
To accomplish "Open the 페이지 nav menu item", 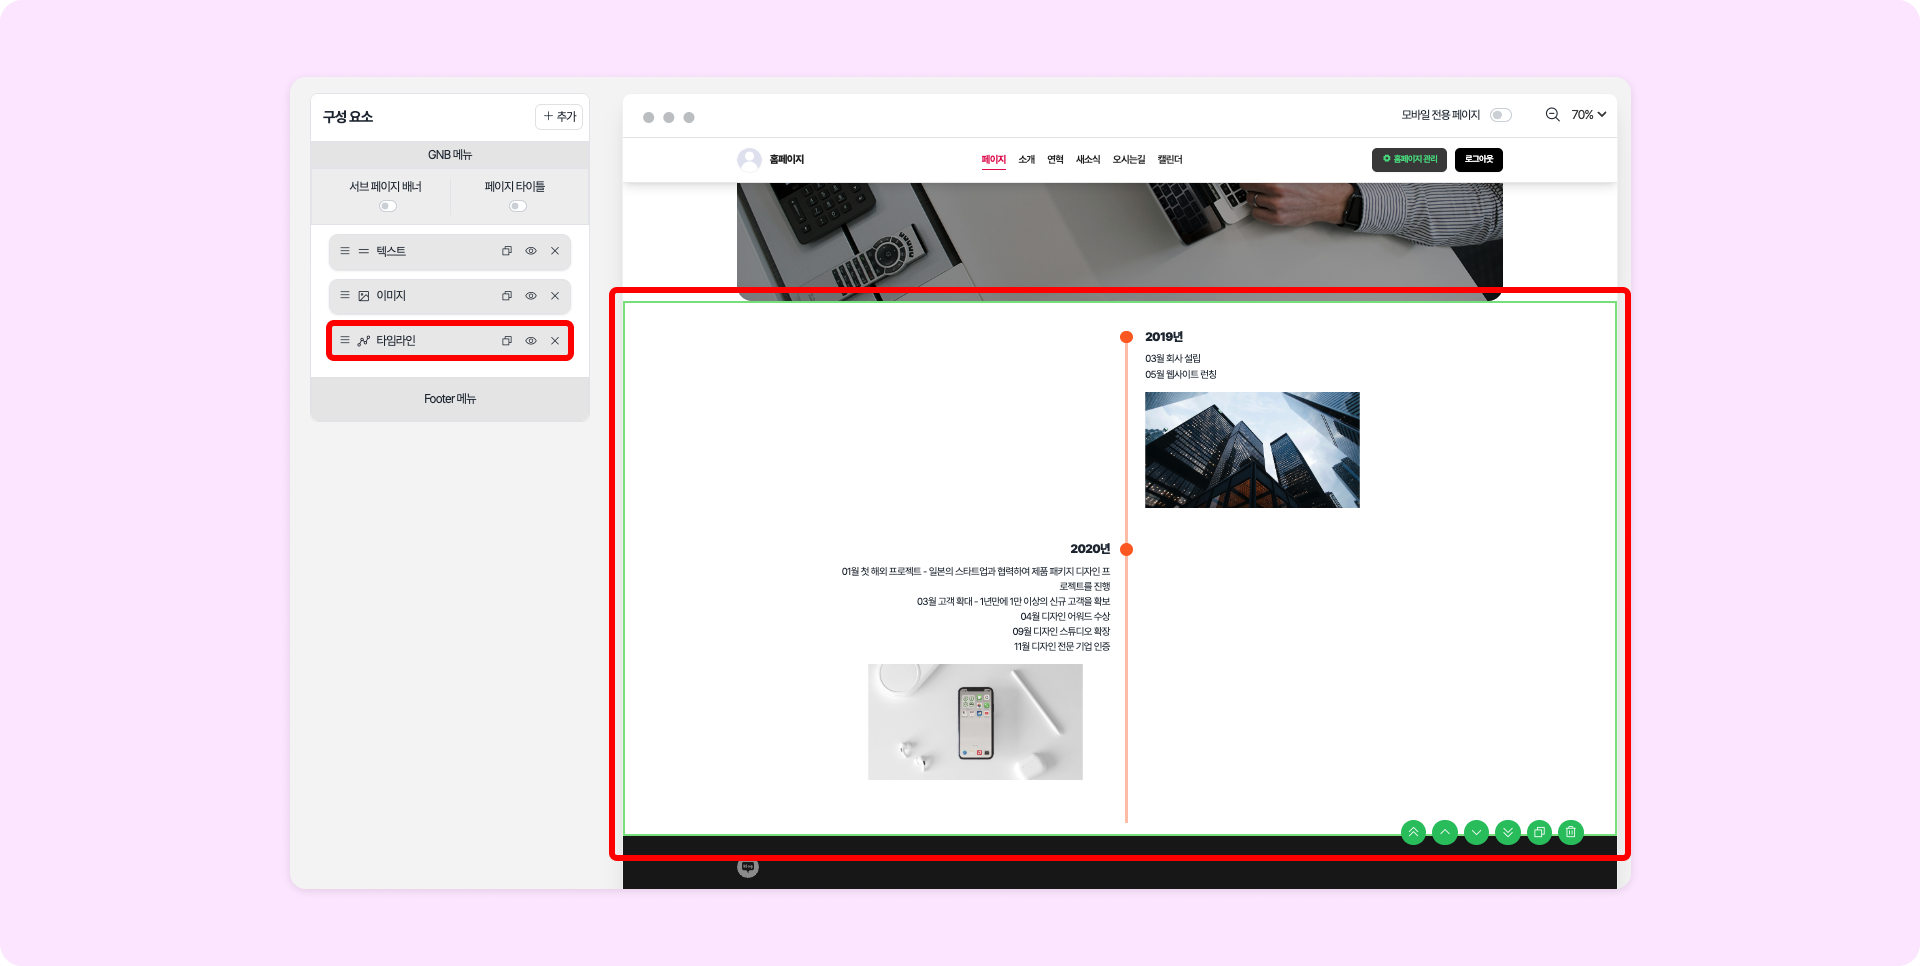I will [x=994, y=160].
